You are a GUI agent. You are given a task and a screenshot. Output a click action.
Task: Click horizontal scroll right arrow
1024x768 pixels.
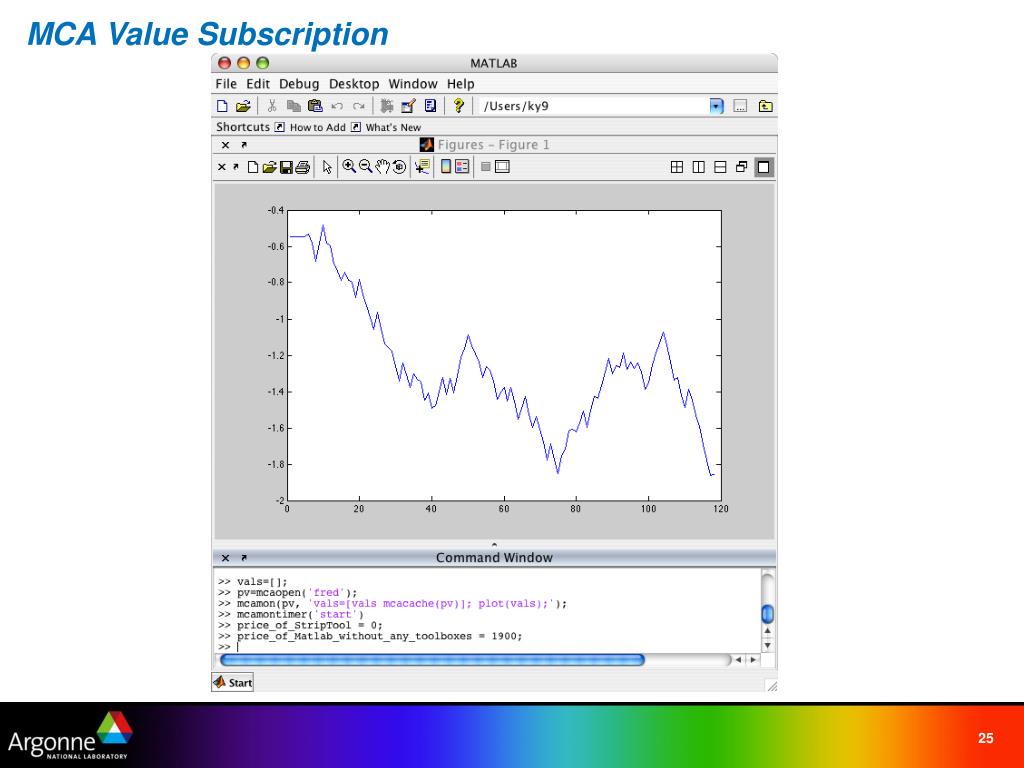tap(753, 660)
